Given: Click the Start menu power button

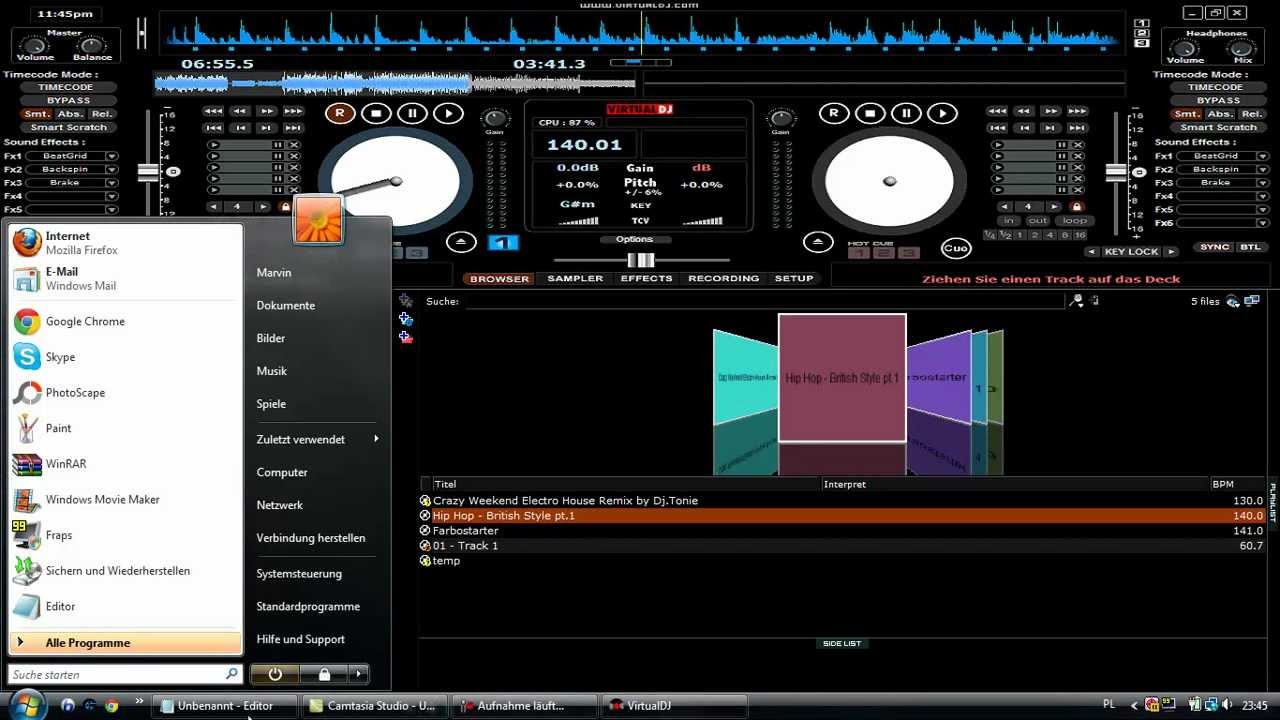Looking at the screenshot, I should [x=275, y=674].
